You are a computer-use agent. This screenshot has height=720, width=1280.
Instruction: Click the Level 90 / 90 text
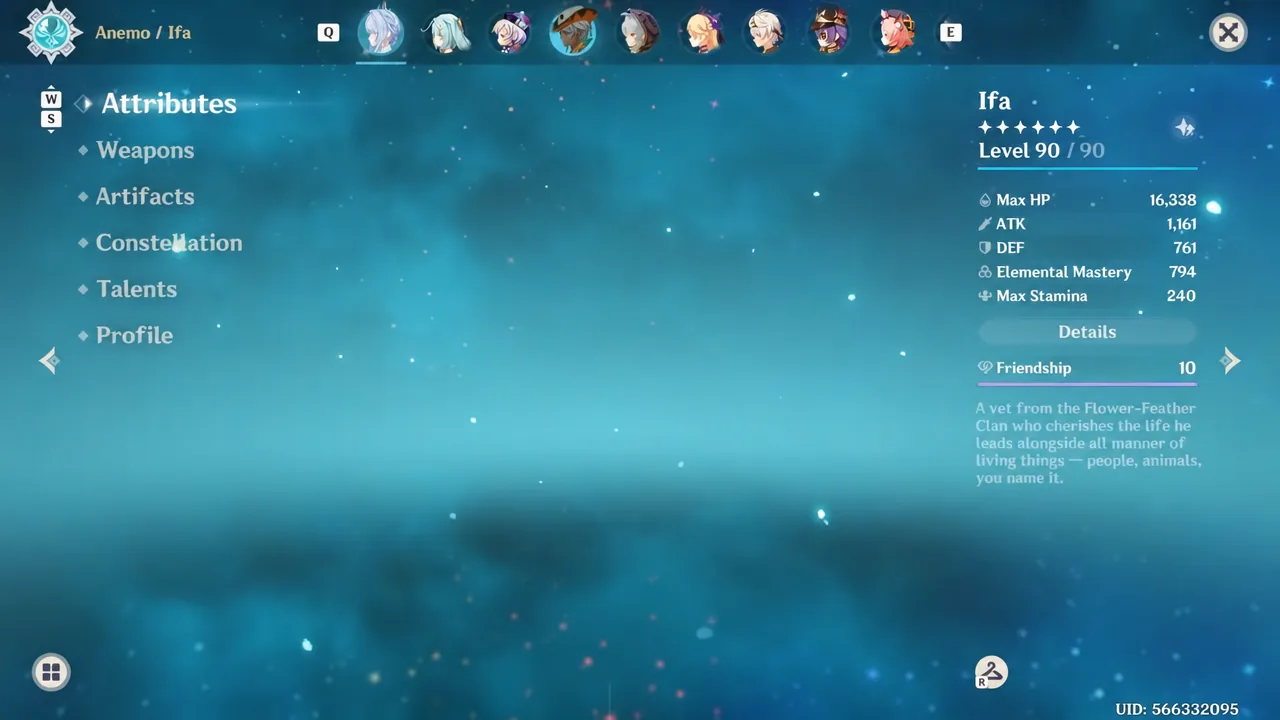coord(1041,151)
